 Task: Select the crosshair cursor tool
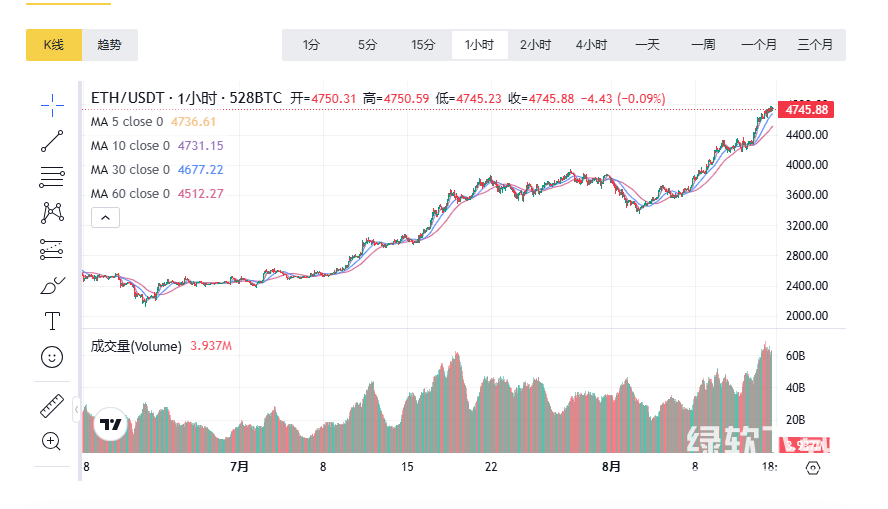point(52,102)
